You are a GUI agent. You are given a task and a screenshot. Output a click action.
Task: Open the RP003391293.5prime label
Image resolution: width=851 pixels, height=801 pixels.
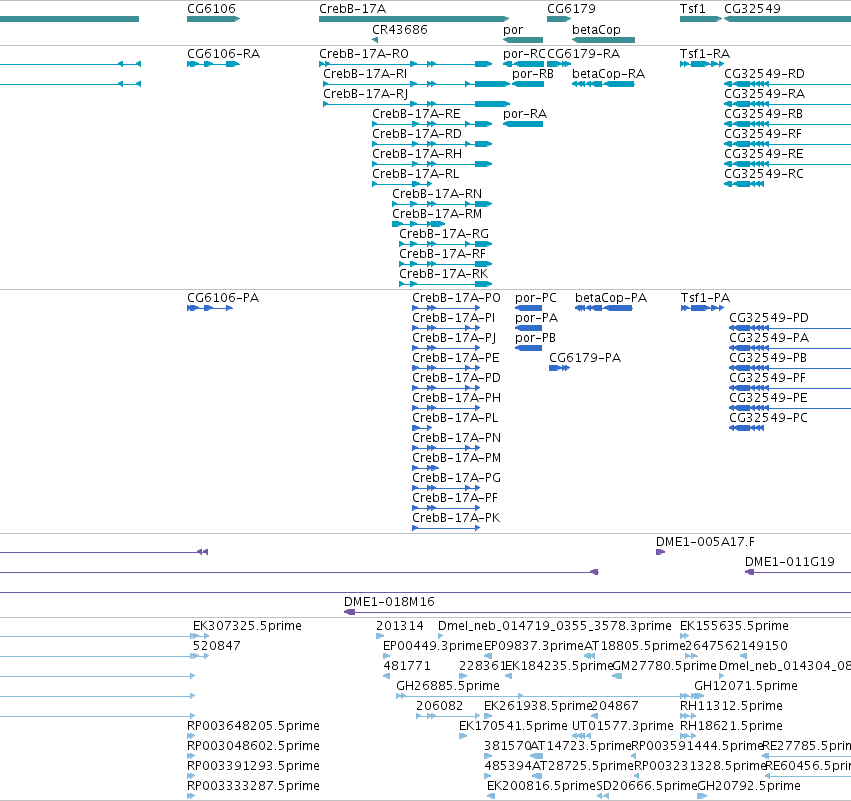253,766
